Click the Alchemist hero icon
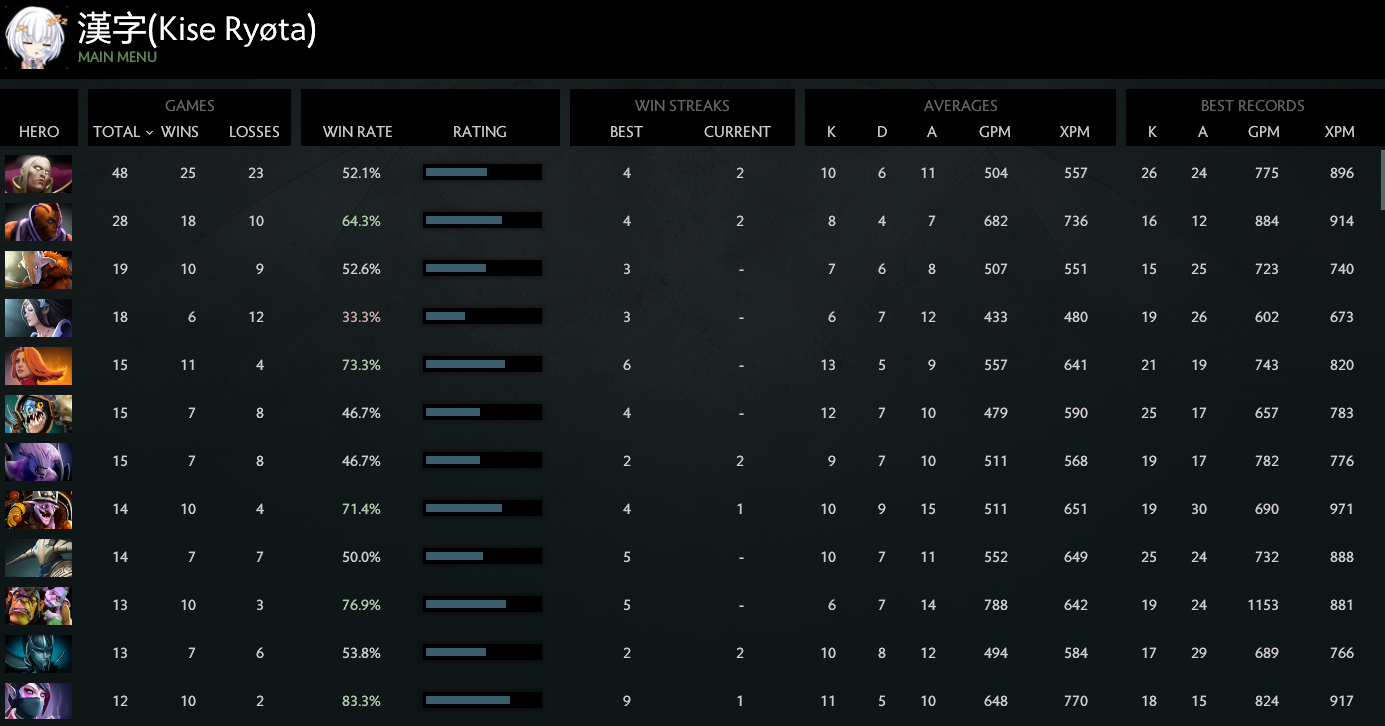 (x=38, y=605)
